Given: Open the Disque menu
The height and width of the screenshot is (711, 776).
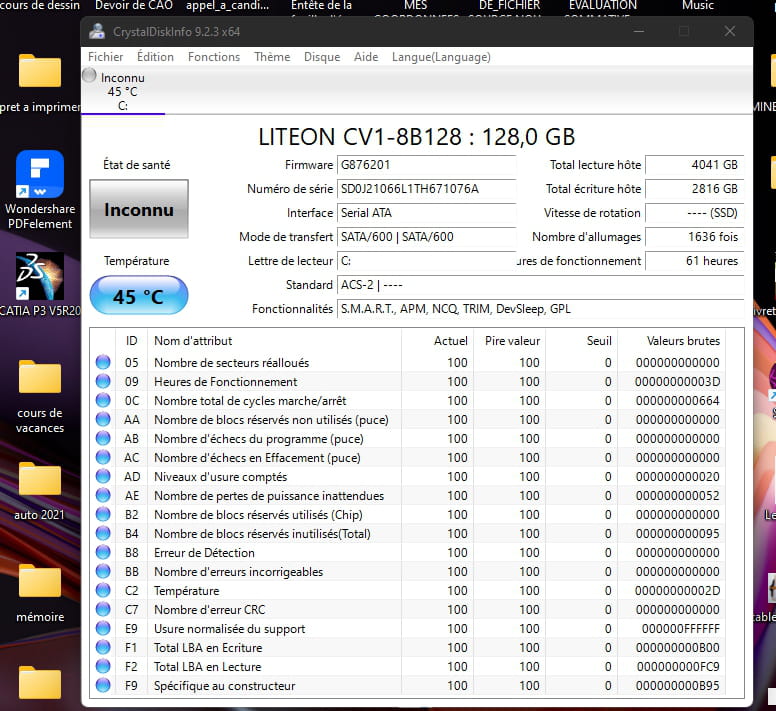Looking at the screenshot, I should [322, 57].
